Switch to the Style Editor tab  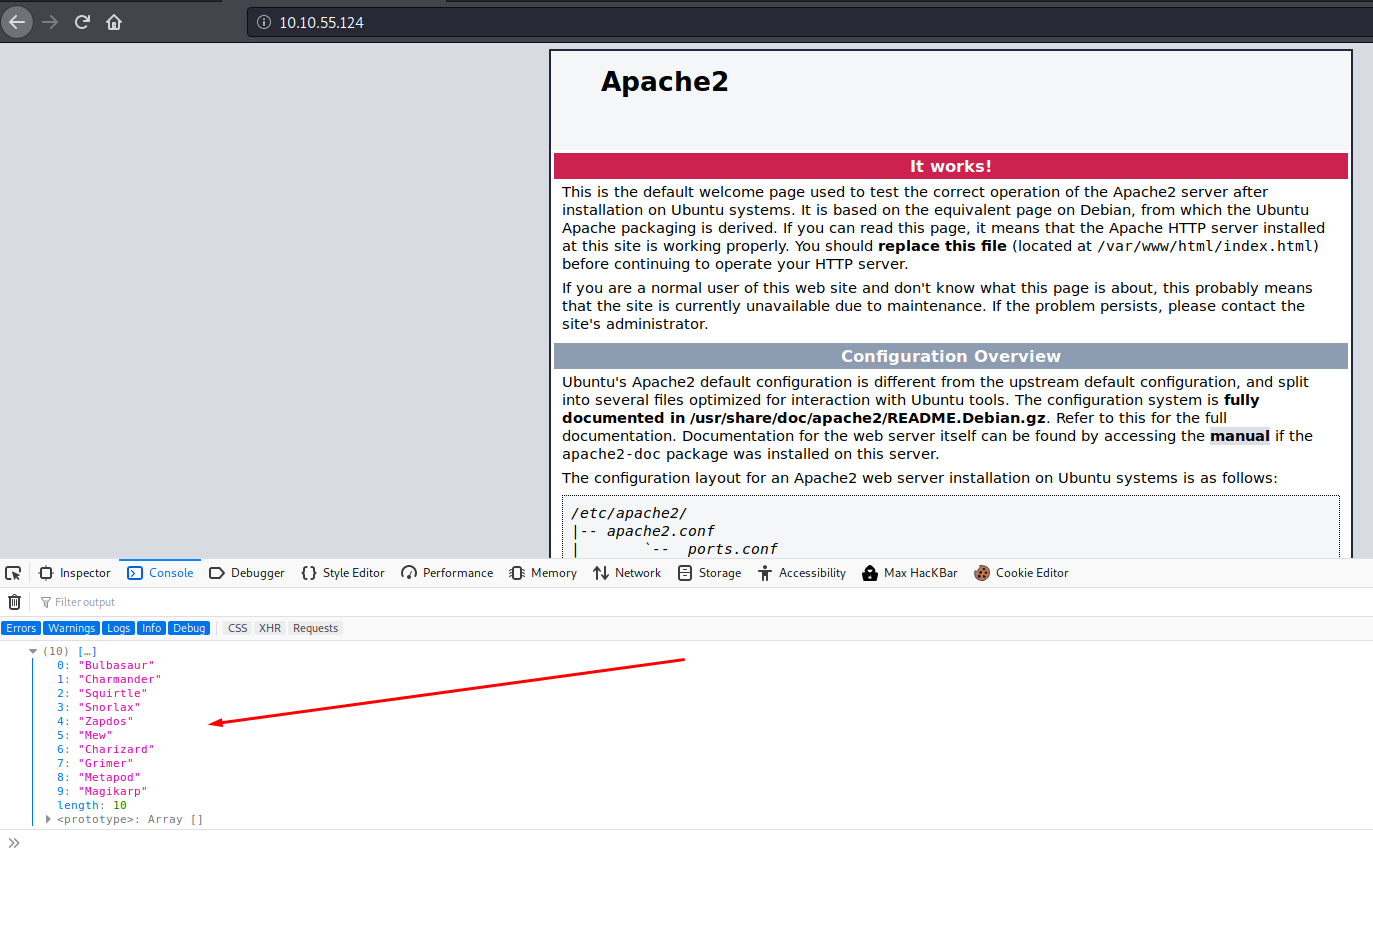click(x=343, y=573)
